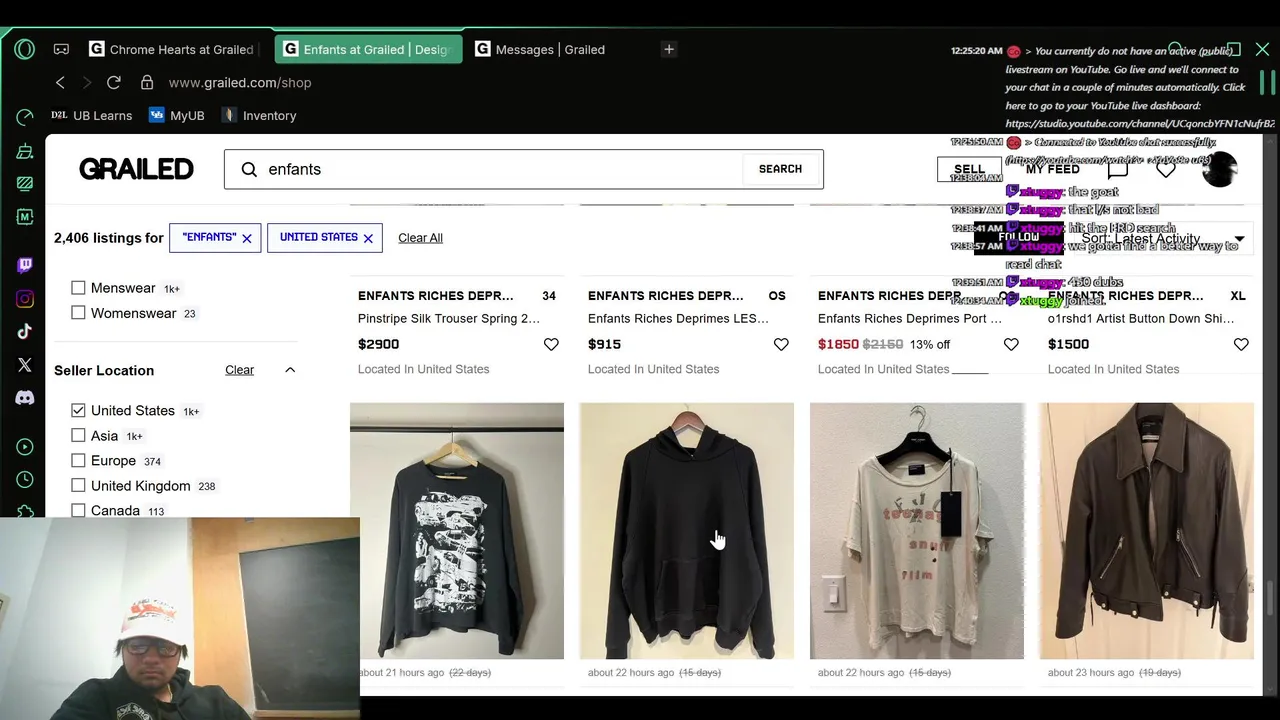Click the Clear All filters link
Screen dimensions: 1280x720
(x=420, y=238)
